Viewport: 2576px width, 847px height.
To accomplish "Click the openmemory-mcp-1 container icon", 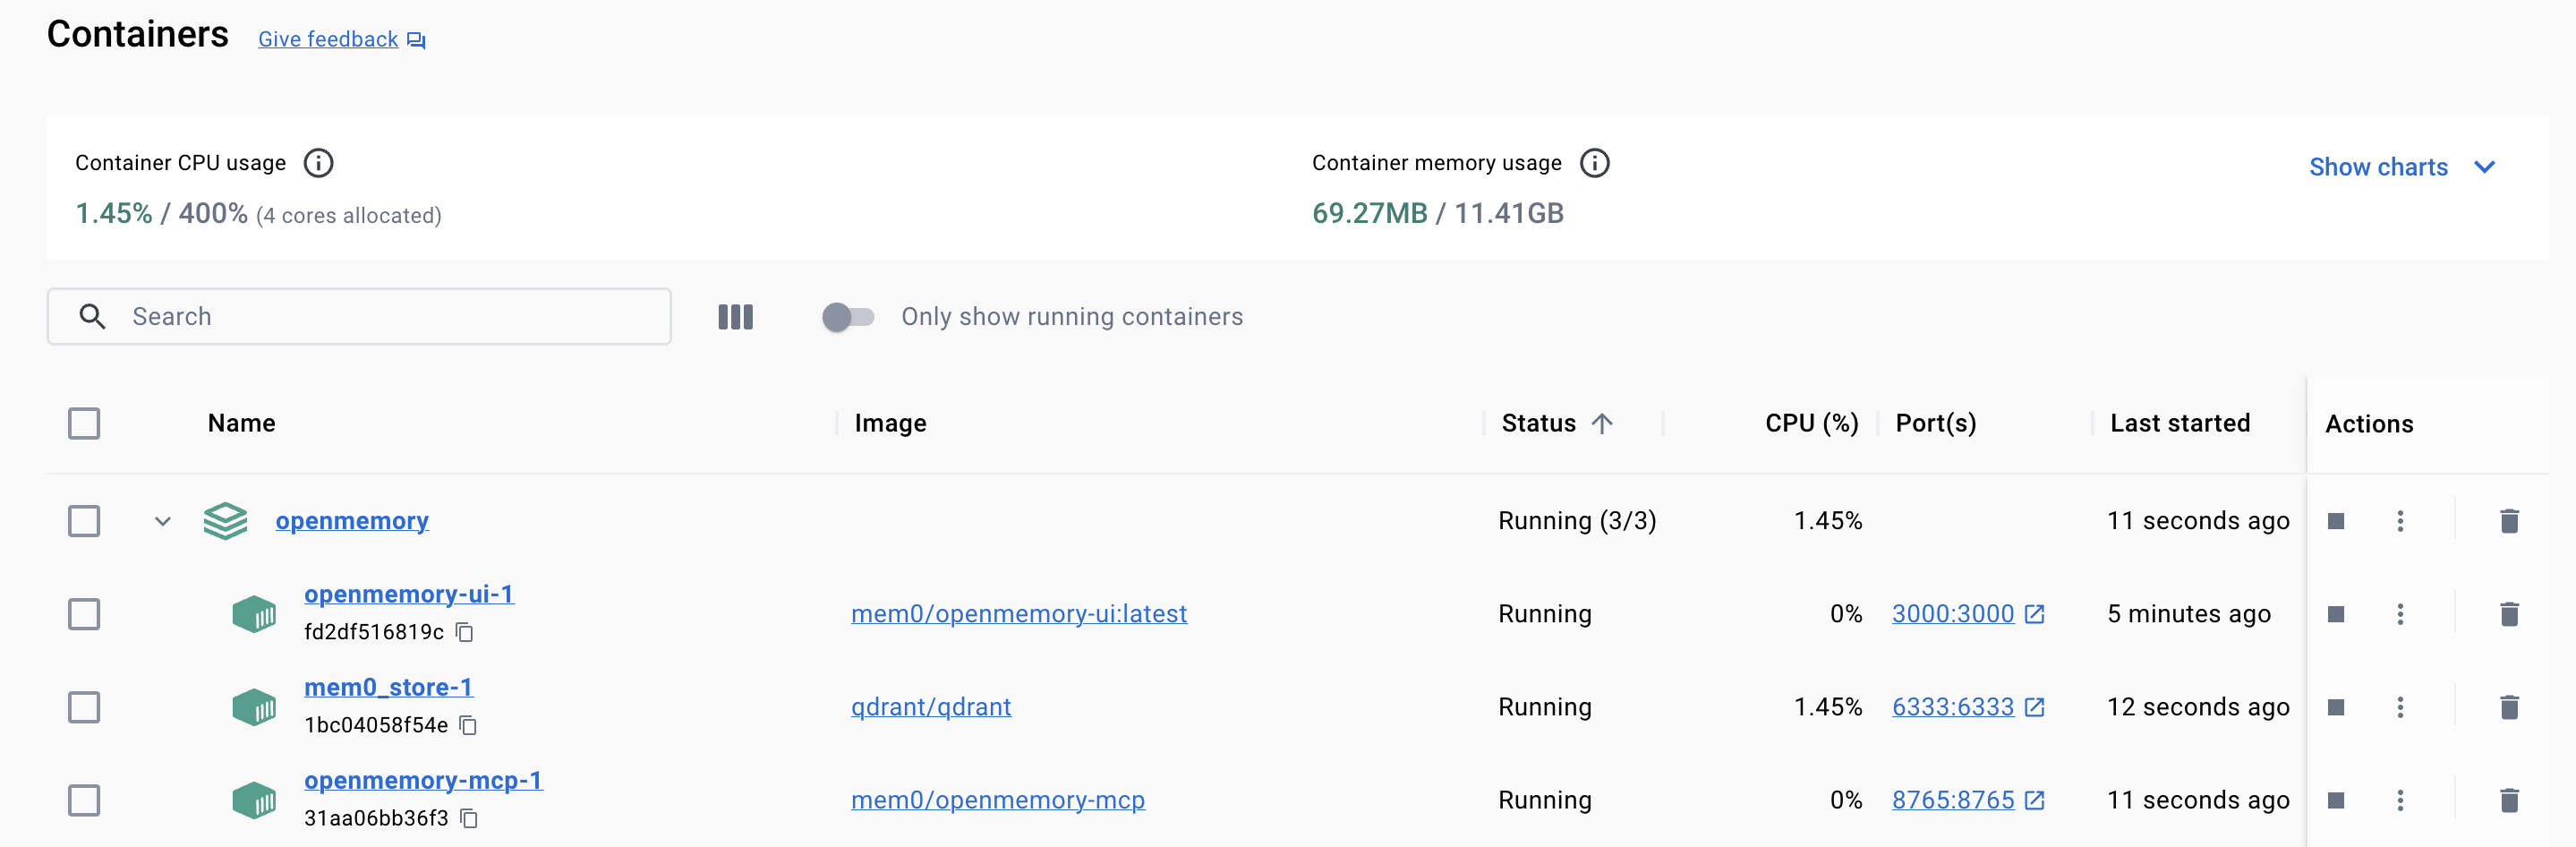I will coord(254,800).
